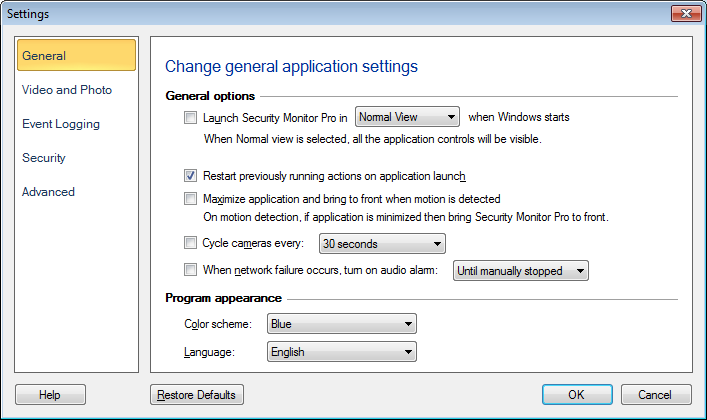The height and width of the screenshot is (420, 707).
Task: Uncheck Restart previously running actions
Action: click(x=191, y=175)
